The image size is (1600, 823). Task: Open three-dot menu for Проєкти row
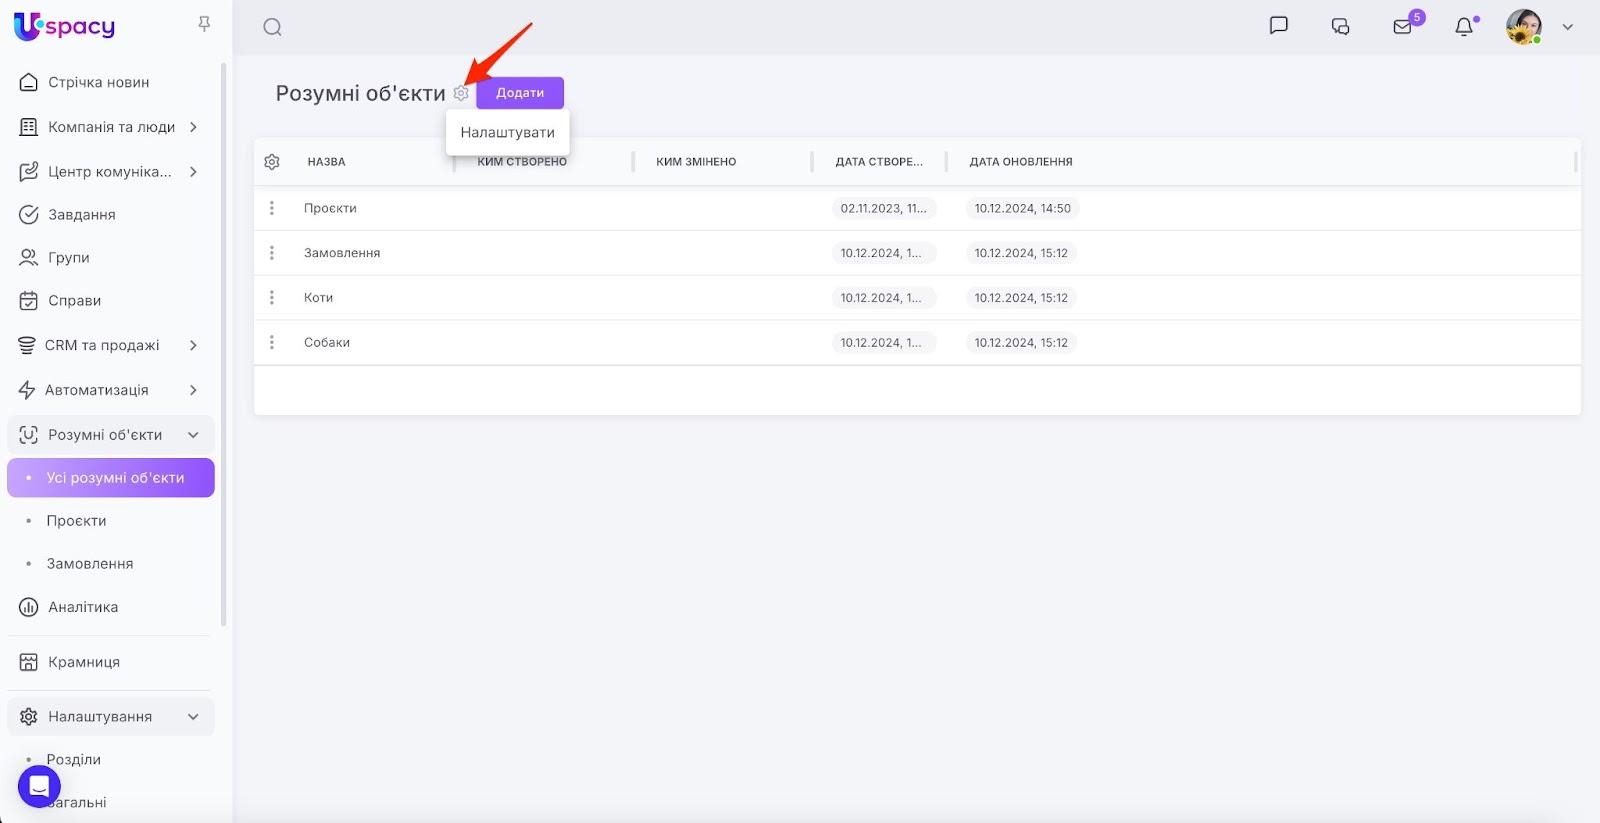tap(272, 208)
